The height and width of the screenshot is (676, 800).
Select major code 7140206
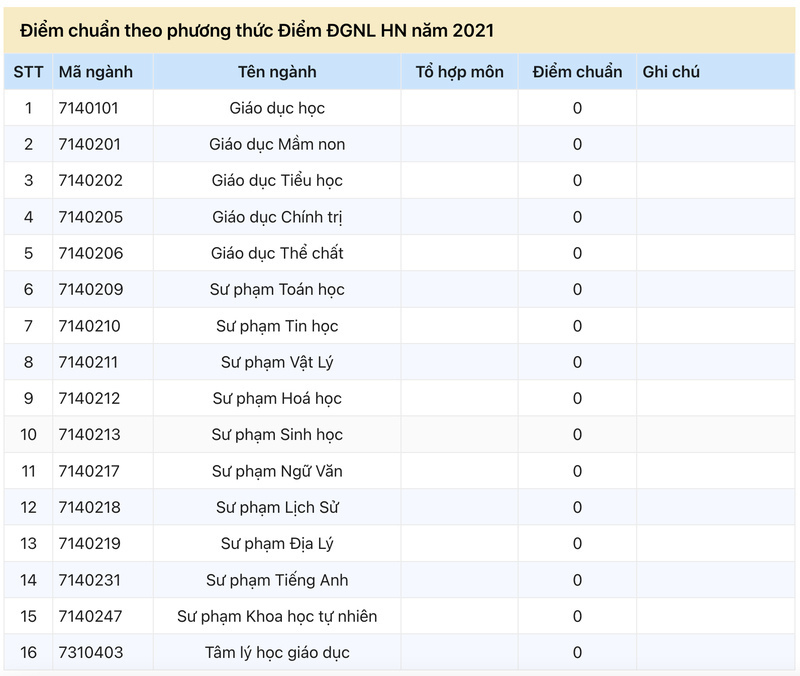91,254
